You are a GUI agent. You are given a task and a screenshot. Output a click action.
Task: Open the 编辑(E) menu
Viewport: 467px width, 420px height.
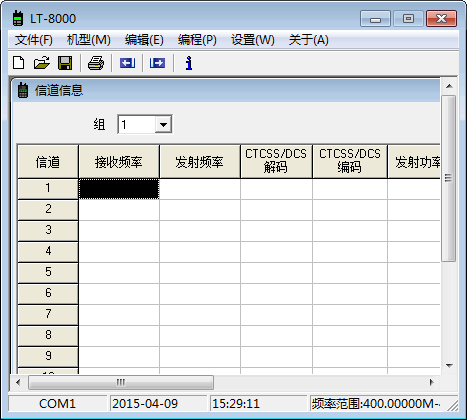tap(144, 40)
